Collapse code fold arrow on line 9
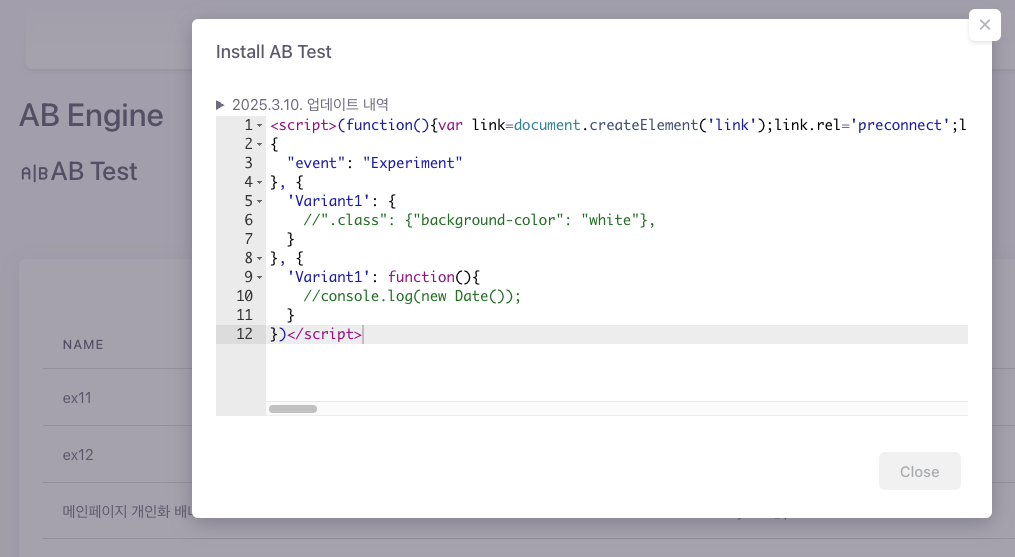Image resolution: width=1015 pixels, height=557 pixels. pos(260,277)
